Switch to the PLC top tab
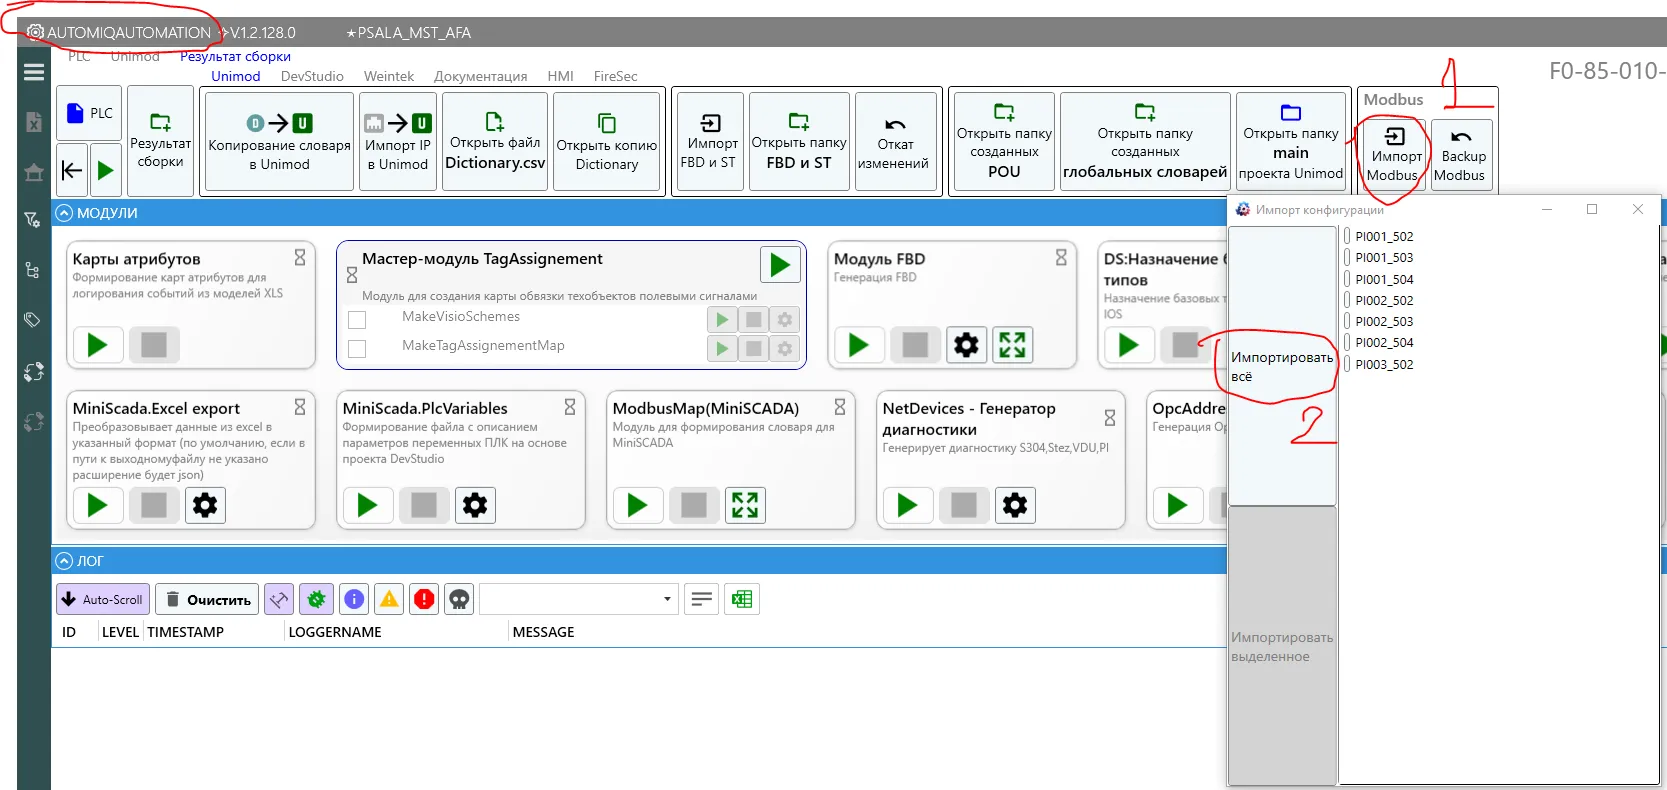Image resolution: width=1667 pixels, height=790 pixels. pyautogui.click(x=79, y=57)
